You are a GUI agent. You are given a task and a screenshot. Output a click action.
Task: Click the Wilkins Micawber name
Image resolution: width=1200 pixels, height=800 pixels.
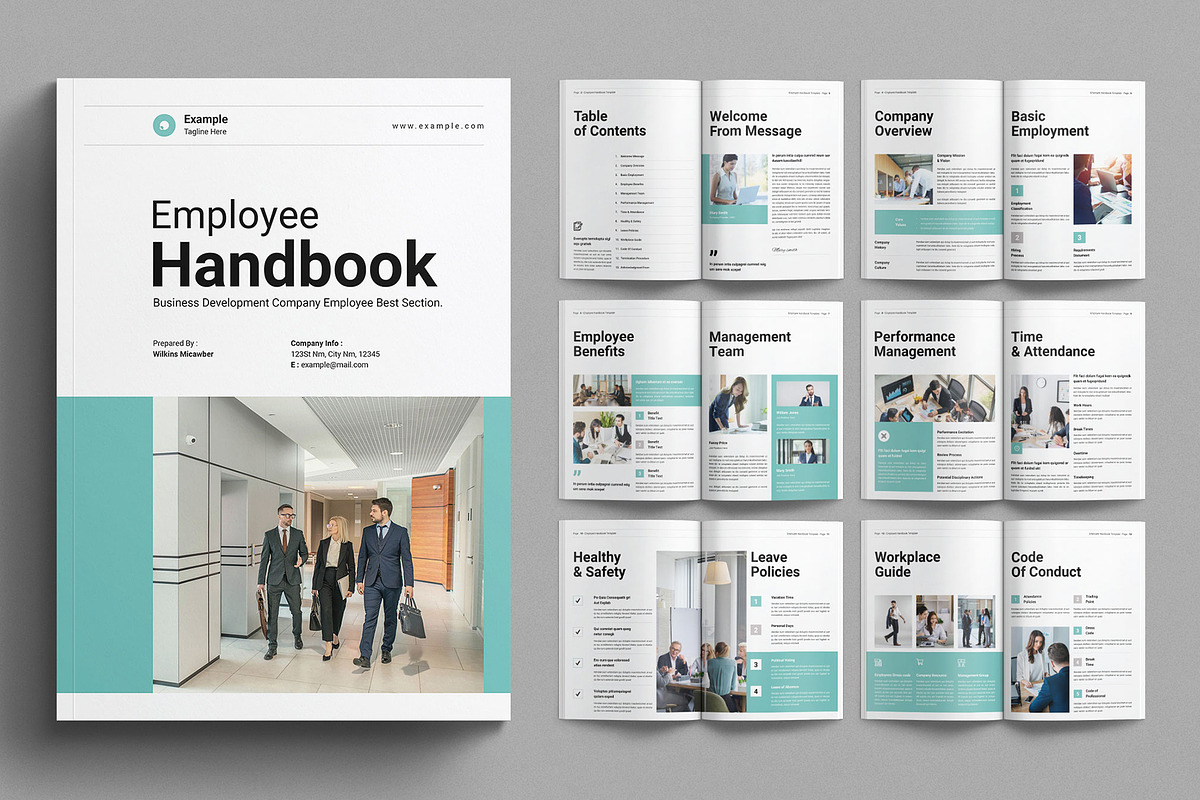pos(183,354)
